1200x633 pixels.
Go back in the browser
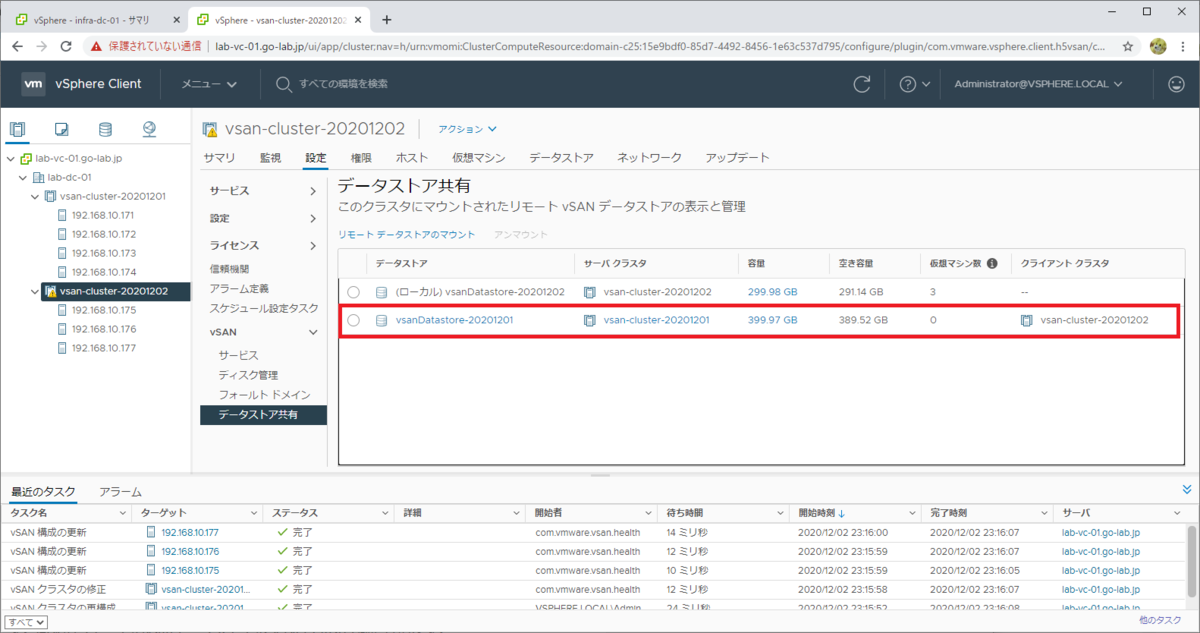(16, 46)
